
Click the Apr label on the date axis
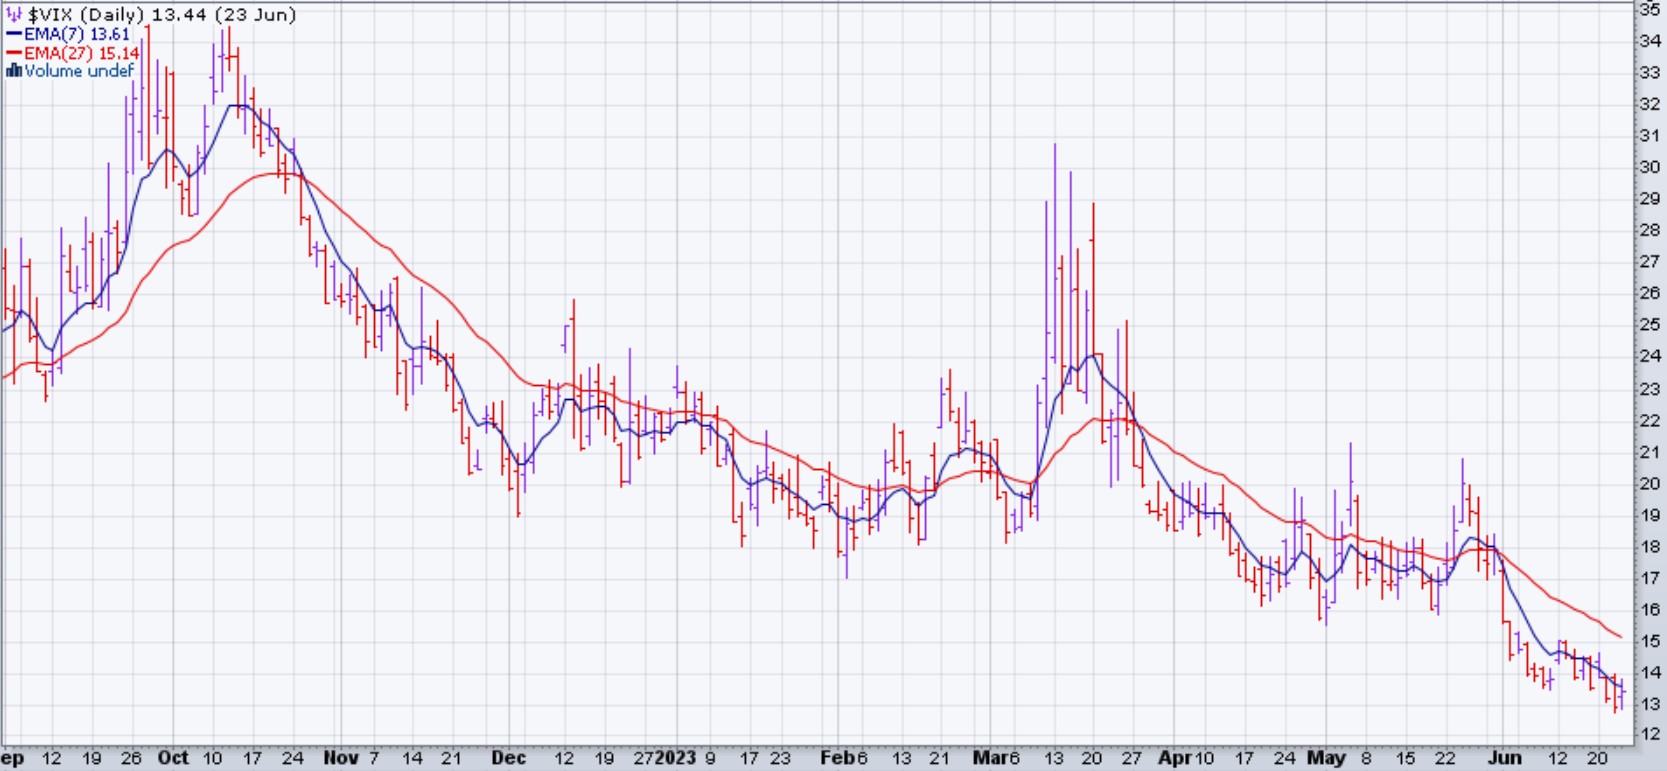tap(1174, 758)
